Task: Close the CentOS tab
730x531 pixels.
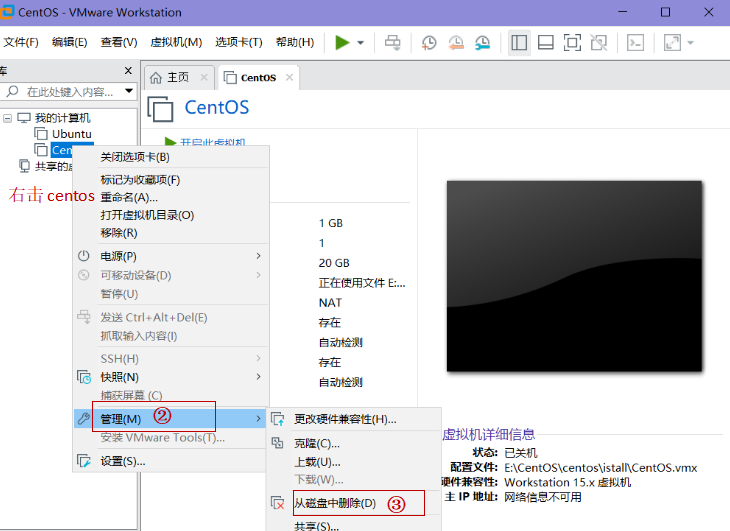Action: coord(289,77)
